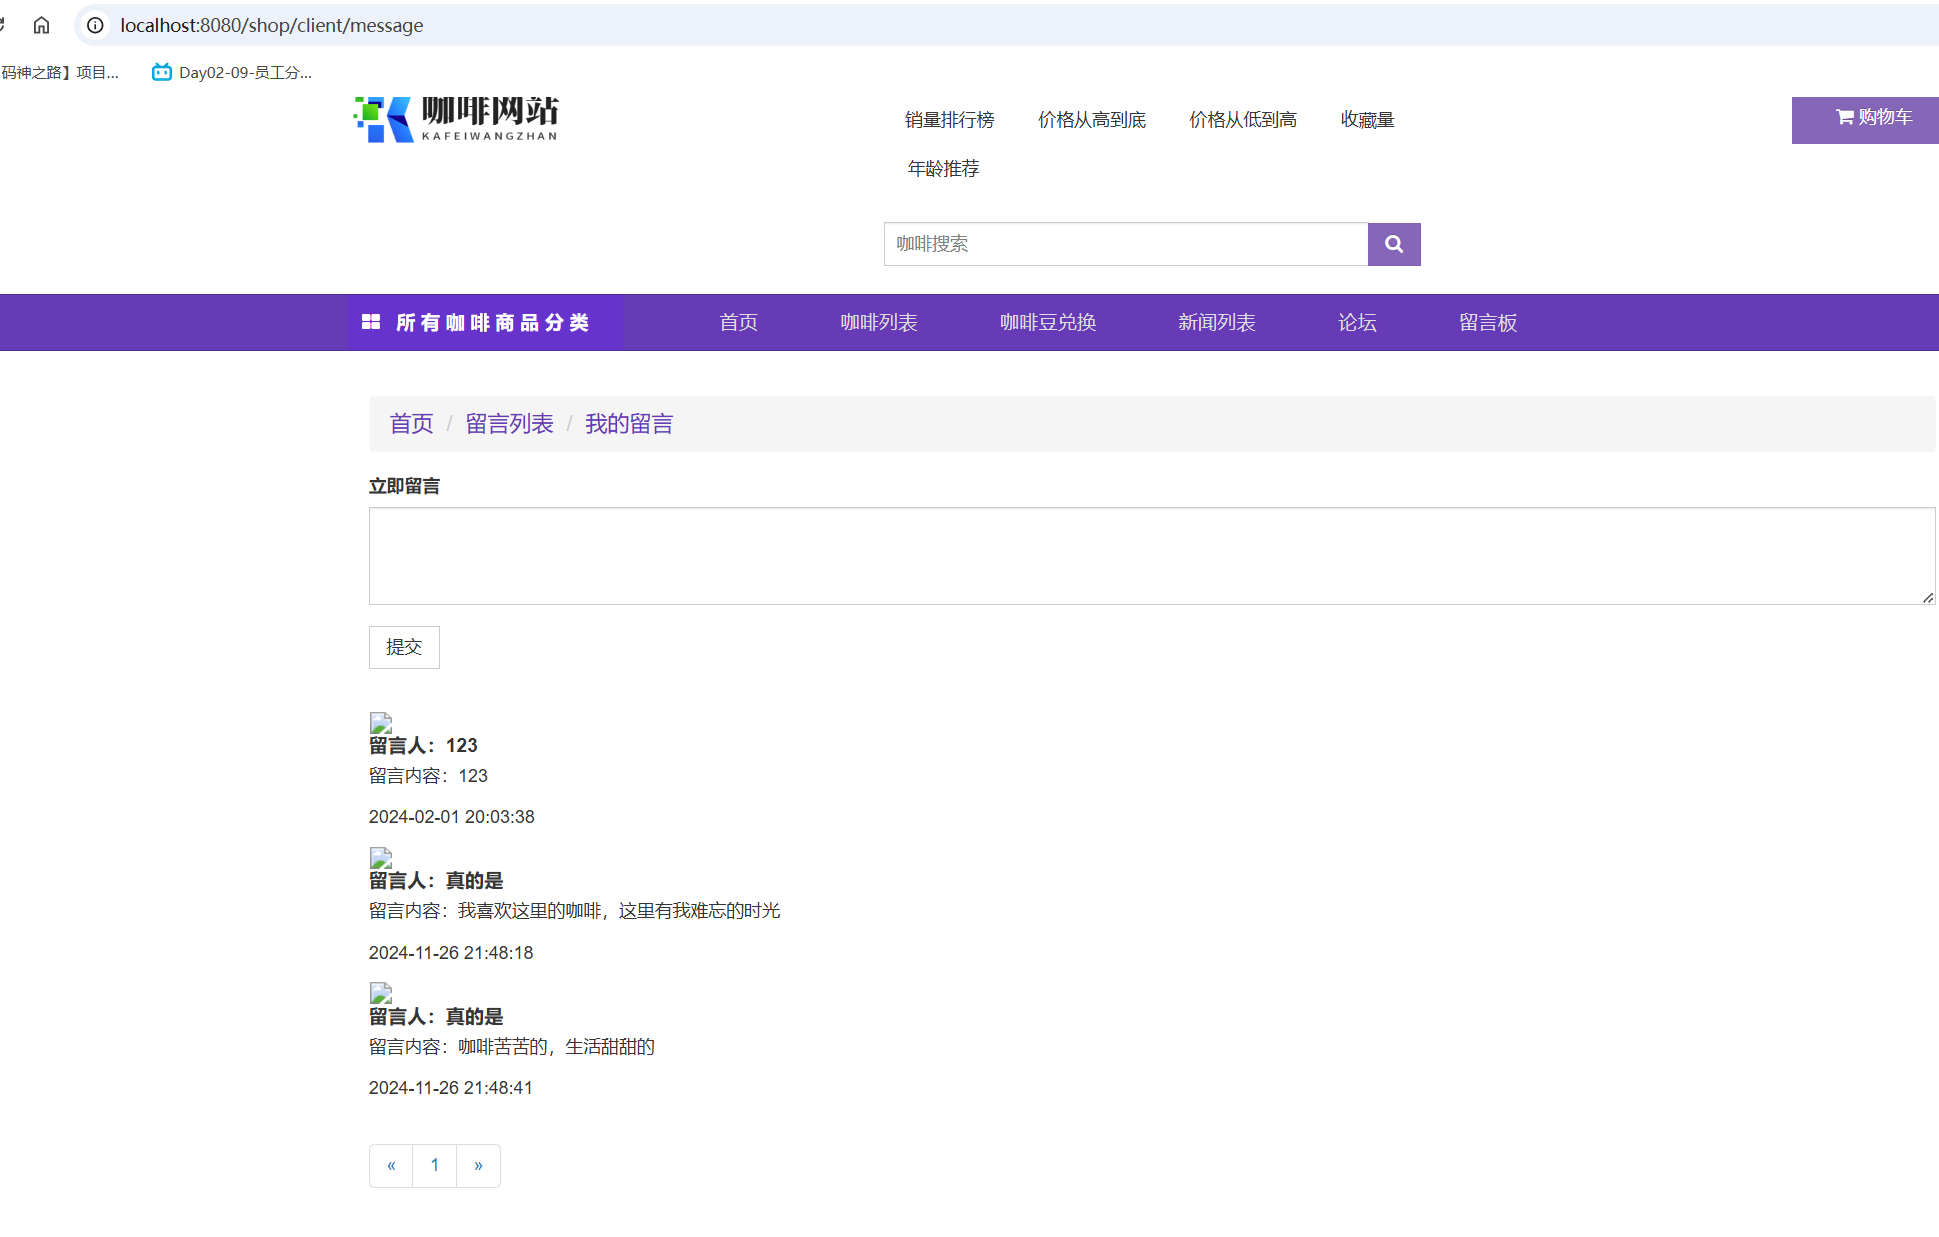Click the browser home icon

41,25
